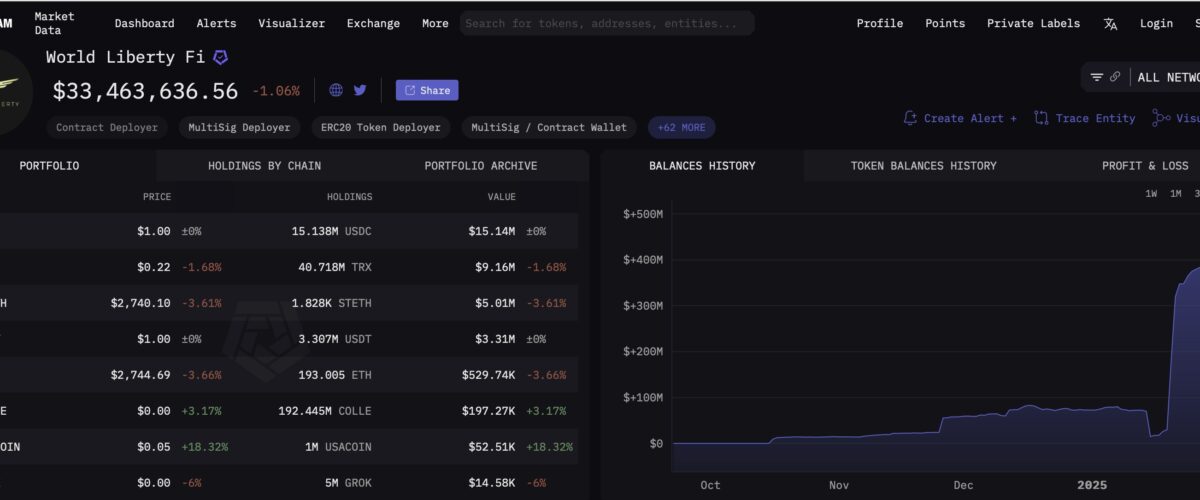This screenshot has width=1200, height=500.
Task: Sort the portfolio by Value column
Action: (x=501, y=197)
